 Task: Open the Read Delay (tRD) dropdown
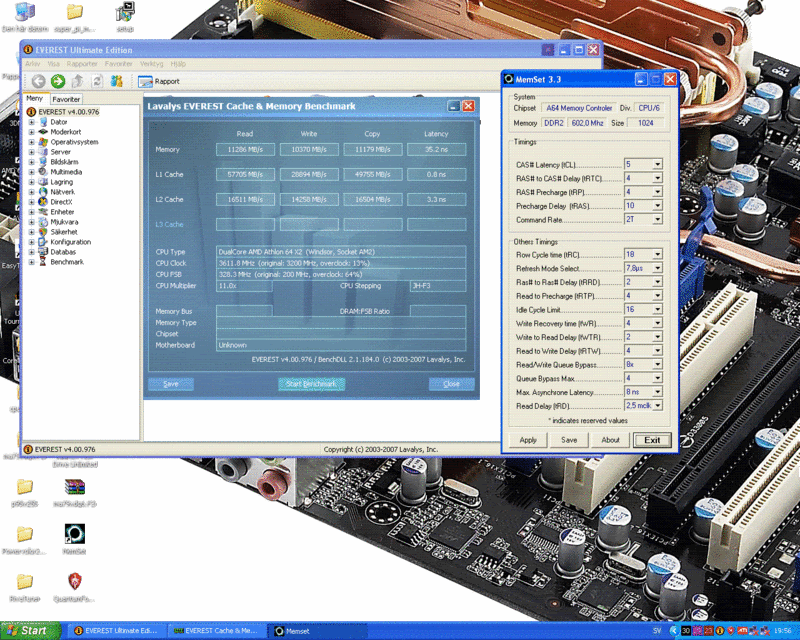[657, 406]
